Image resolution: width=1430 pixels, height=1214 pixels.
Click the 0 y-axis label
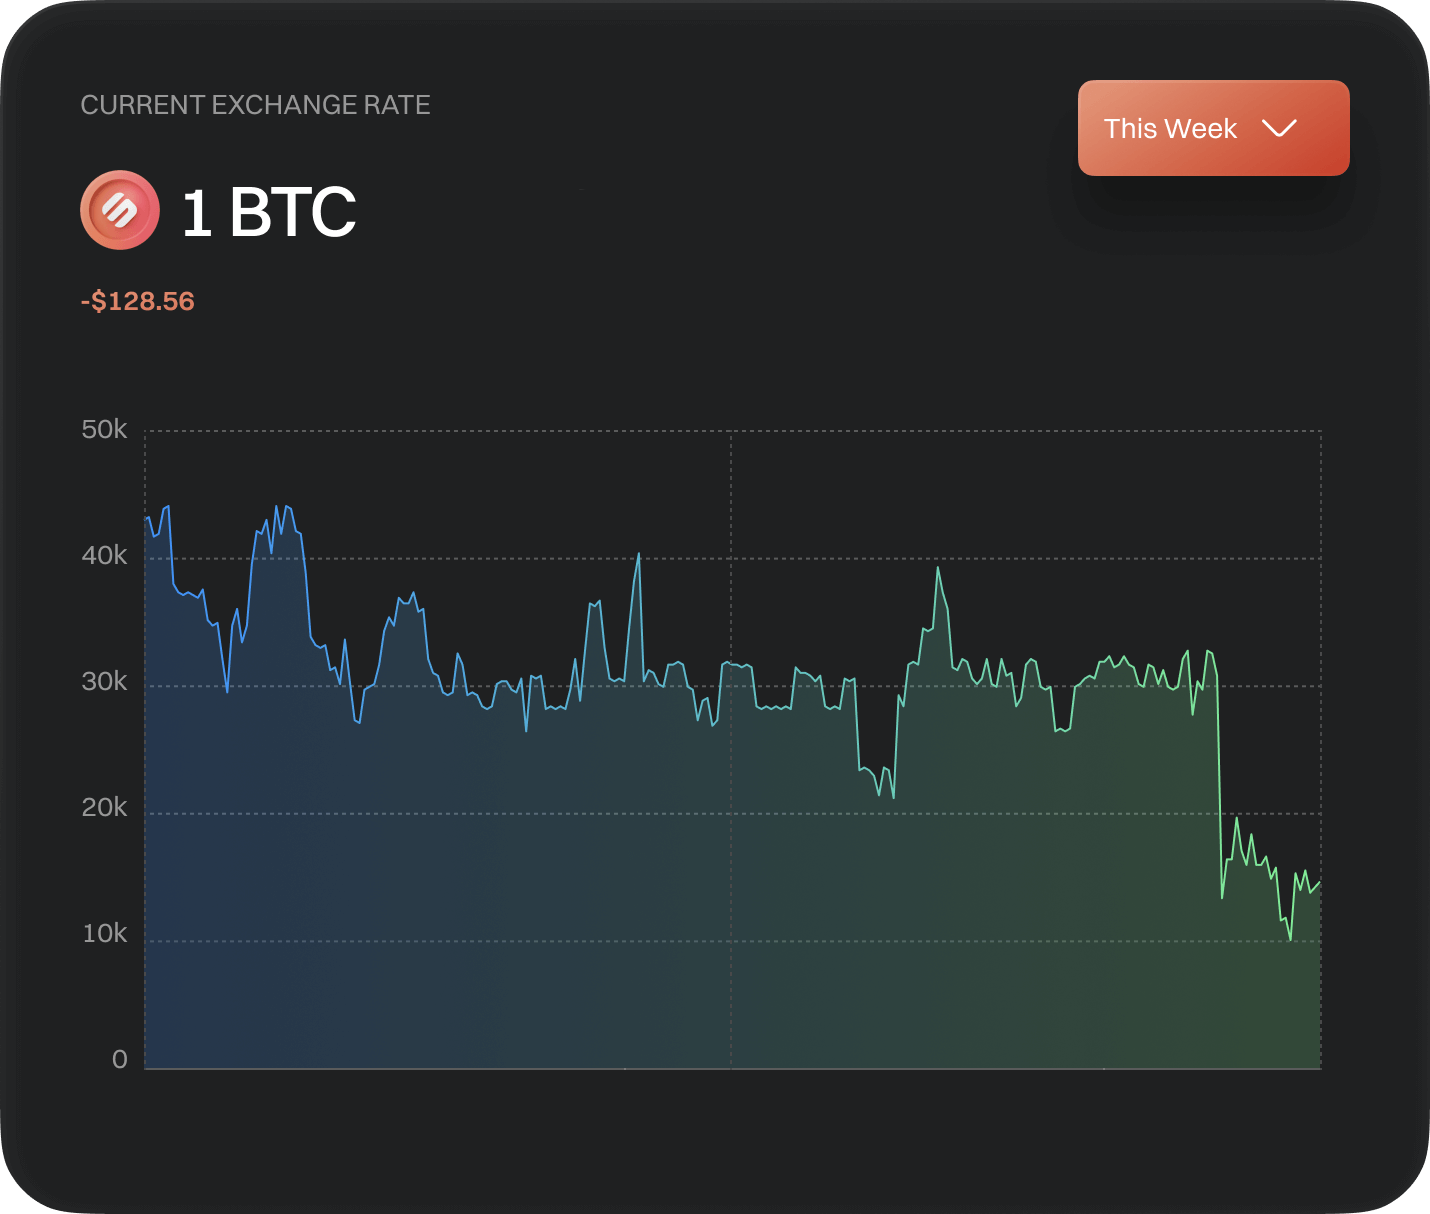pyautogui.click(x=120, y=1060)
